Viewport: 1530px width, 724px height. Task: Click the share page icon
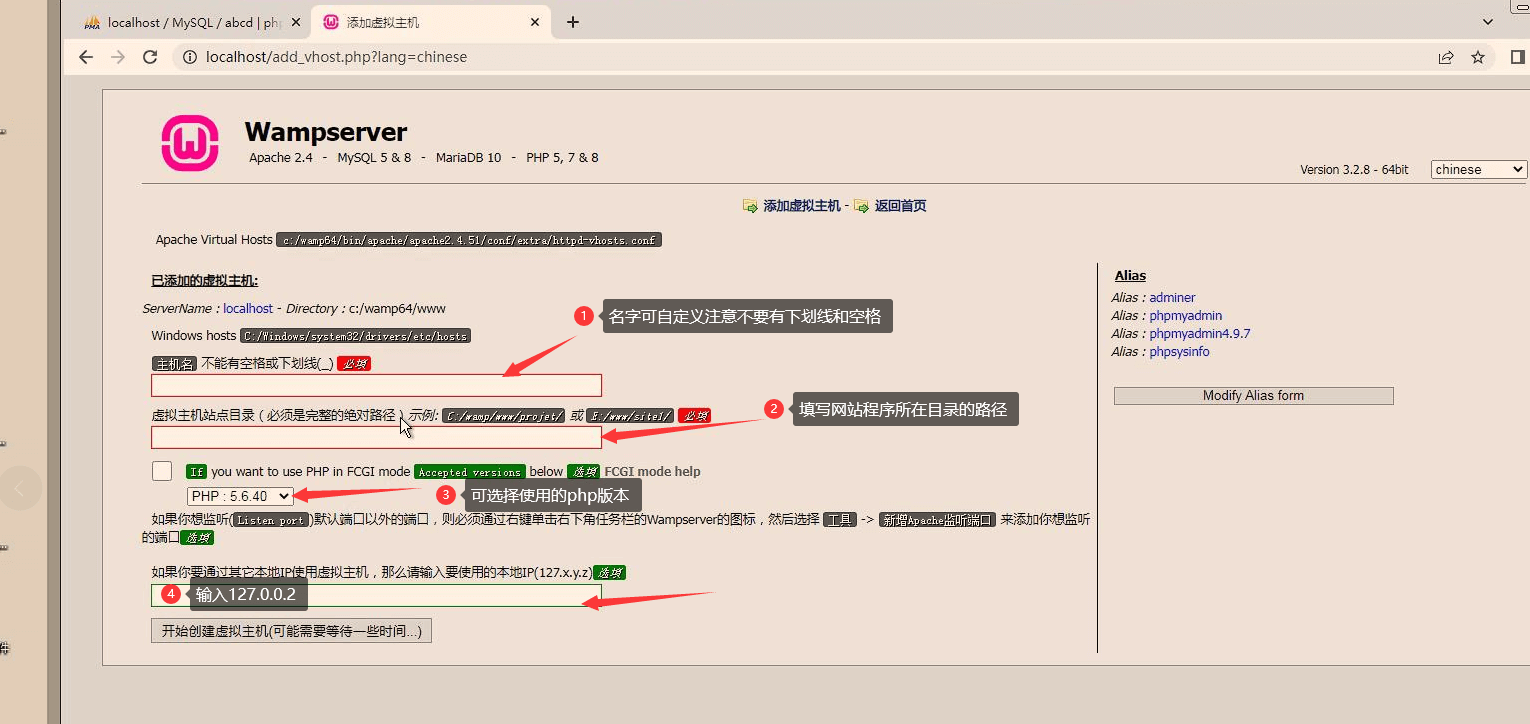click(x=1446, y=57)
